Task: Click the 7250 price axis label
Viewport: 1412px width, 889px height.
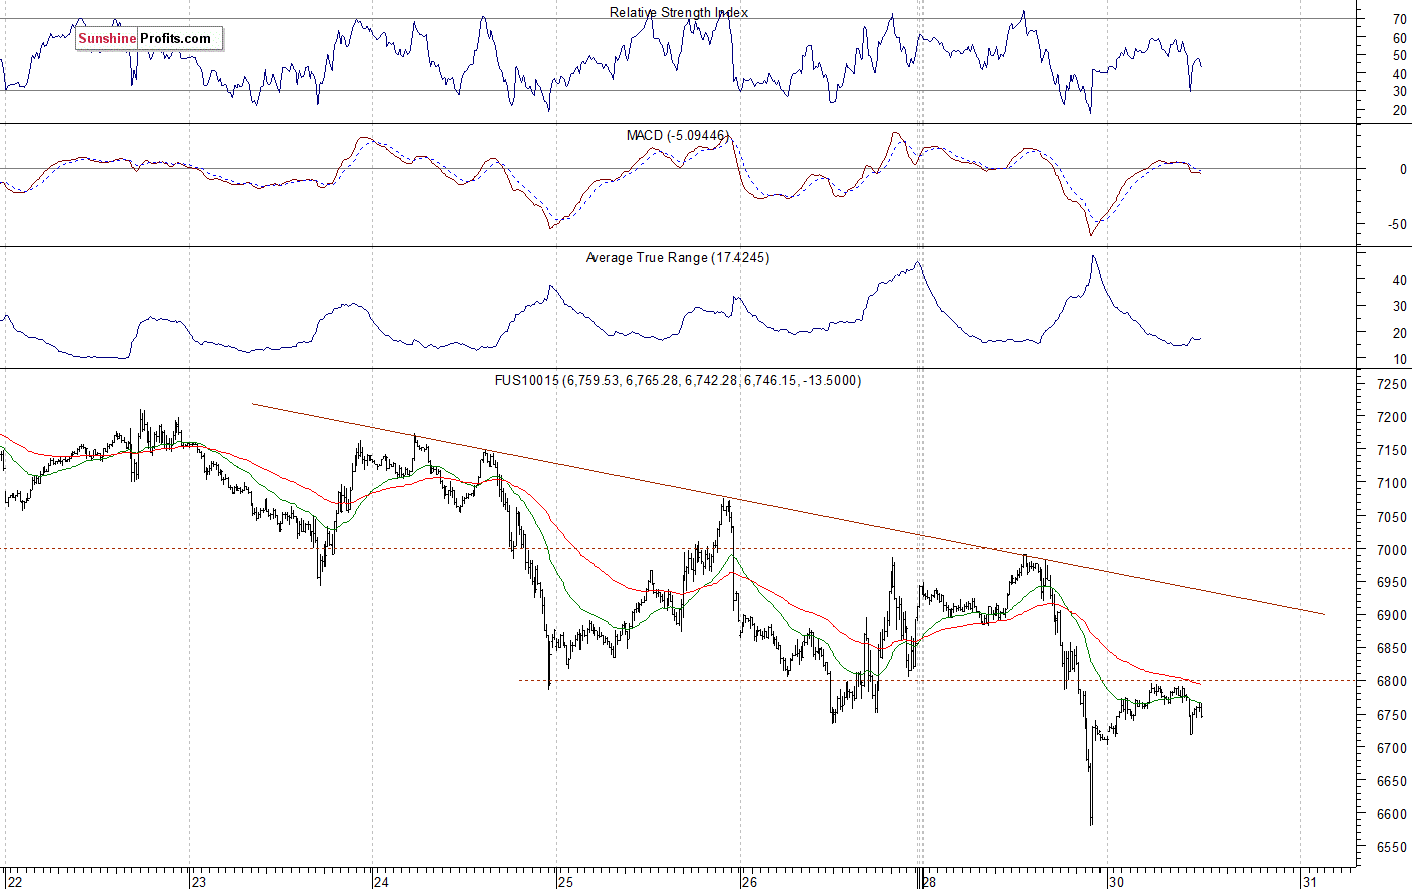Action: (x=1391, y=385)
